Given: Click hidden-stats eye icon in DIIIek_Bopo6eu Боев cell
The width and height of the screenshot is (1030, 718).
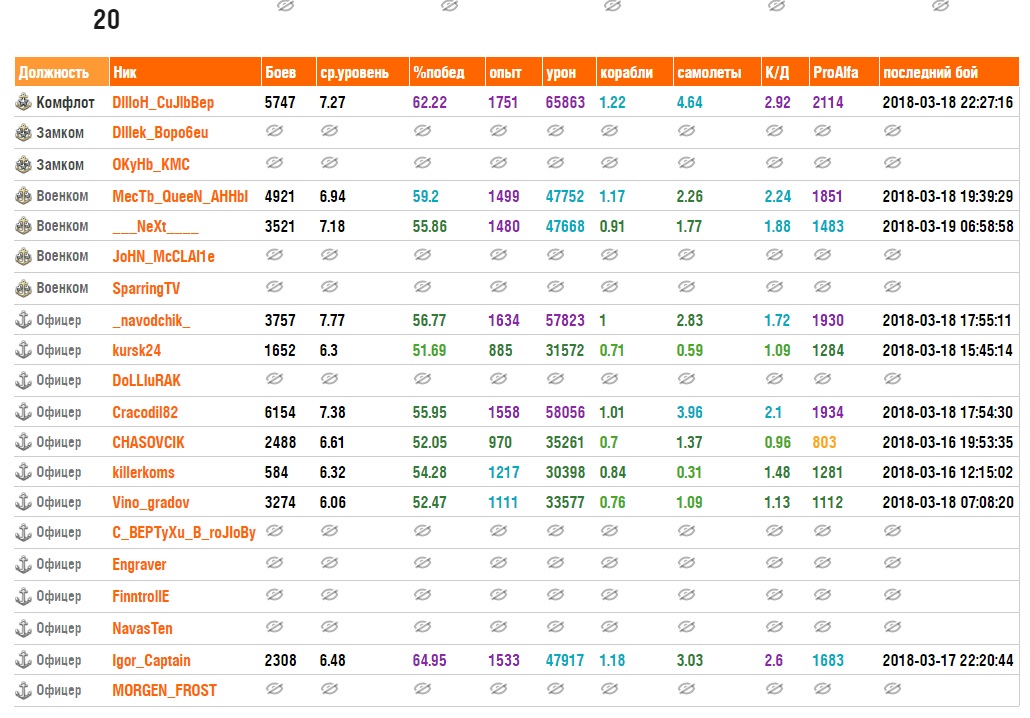Looking at the screenshot, I should (275, 131).
